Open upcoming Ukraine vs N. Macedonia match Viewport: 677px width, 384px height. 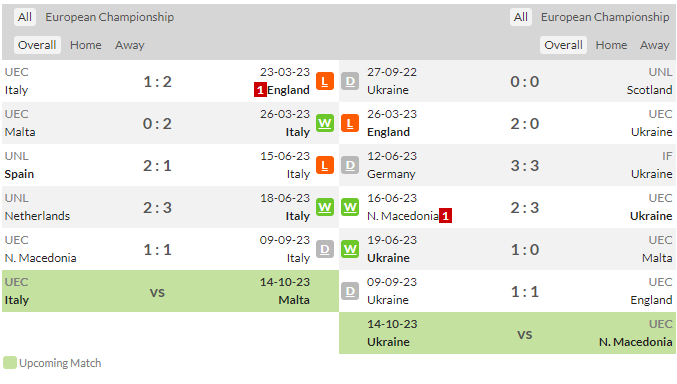(x=507, y=333)
